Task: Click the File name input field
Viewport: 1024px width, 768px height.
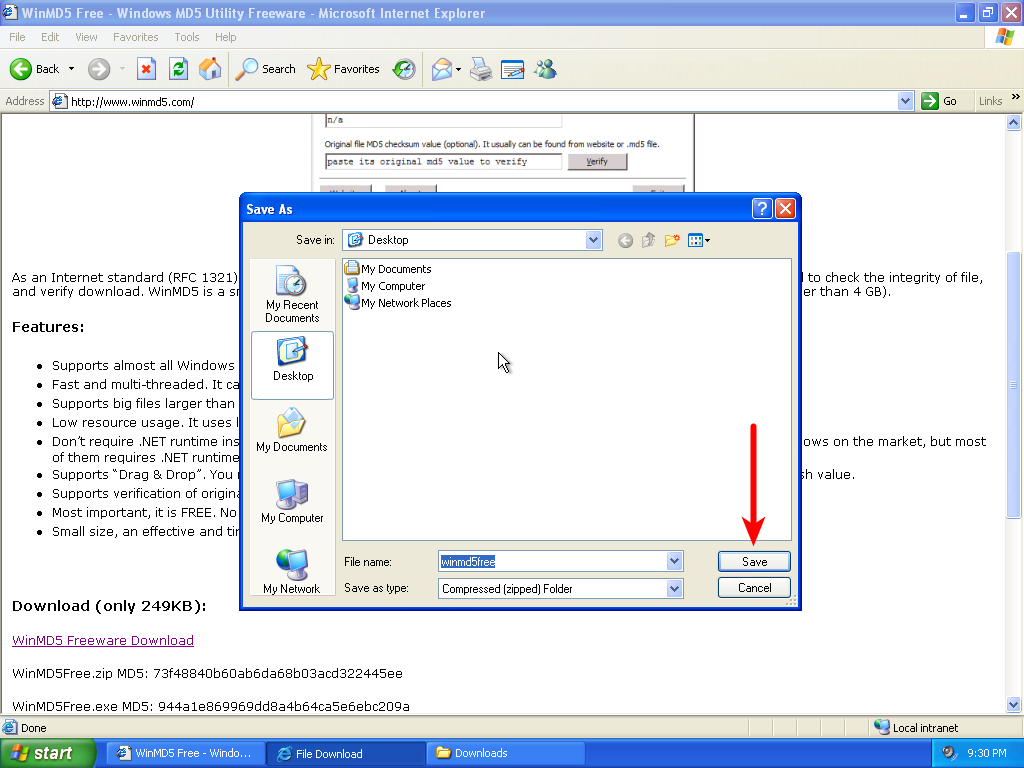Action: (x=552, y=561)
